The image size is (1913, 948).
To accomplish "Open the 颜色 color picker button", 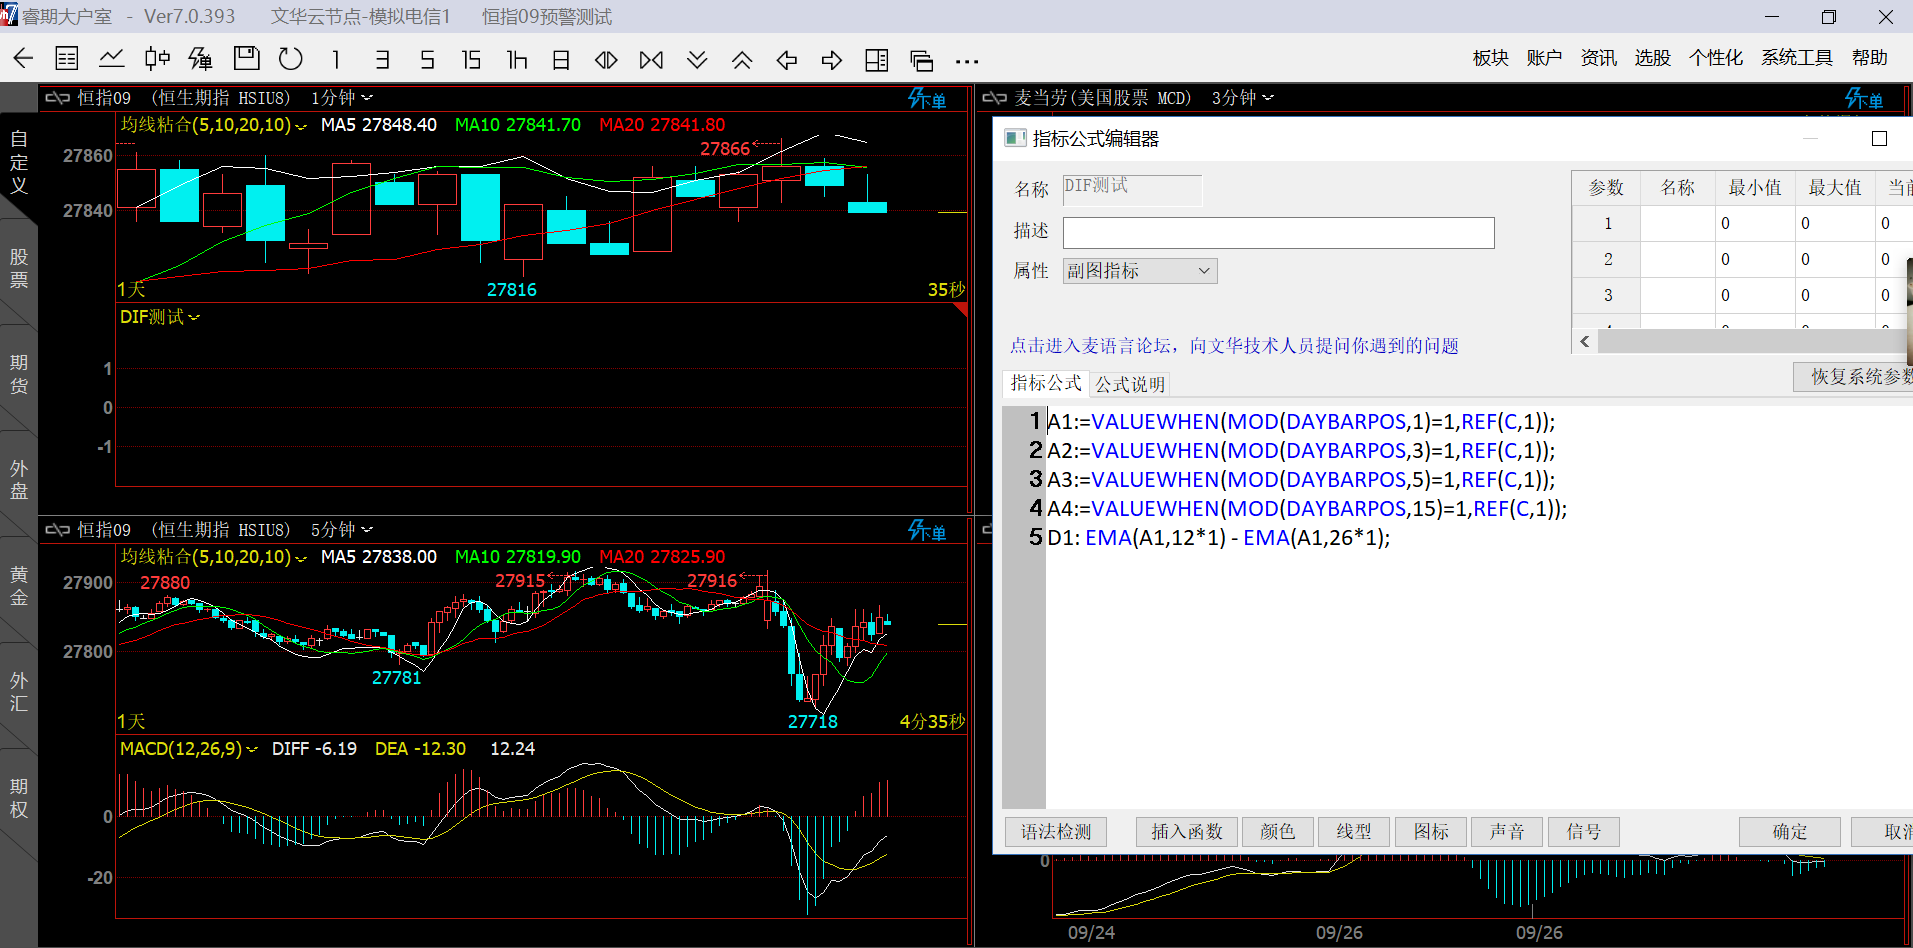I will pyautogui.click(x=1277, y=832).
